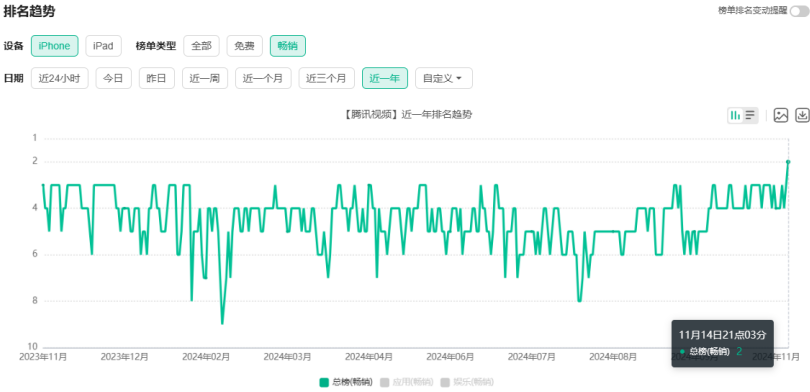Viewport: 810px width, 392px height.
Task: Click 2024年04月 axis label
Action: (x=369, y=357)
